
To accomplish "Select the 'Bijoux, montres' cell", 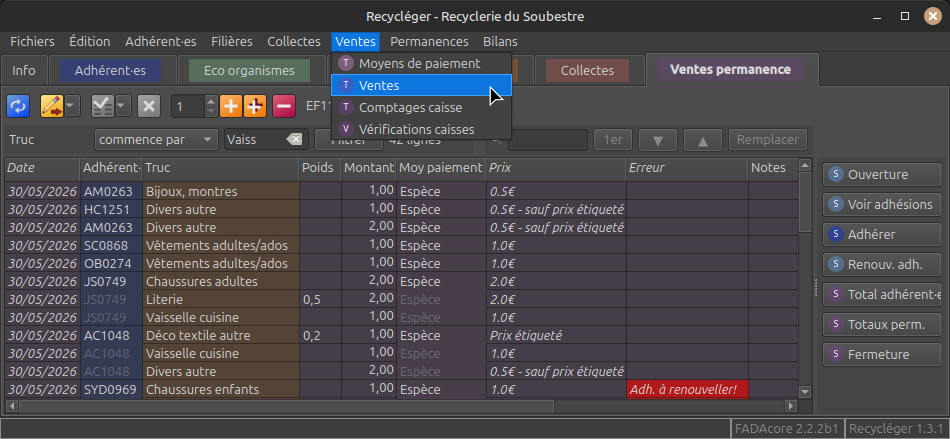I will (x=221, y=191).
